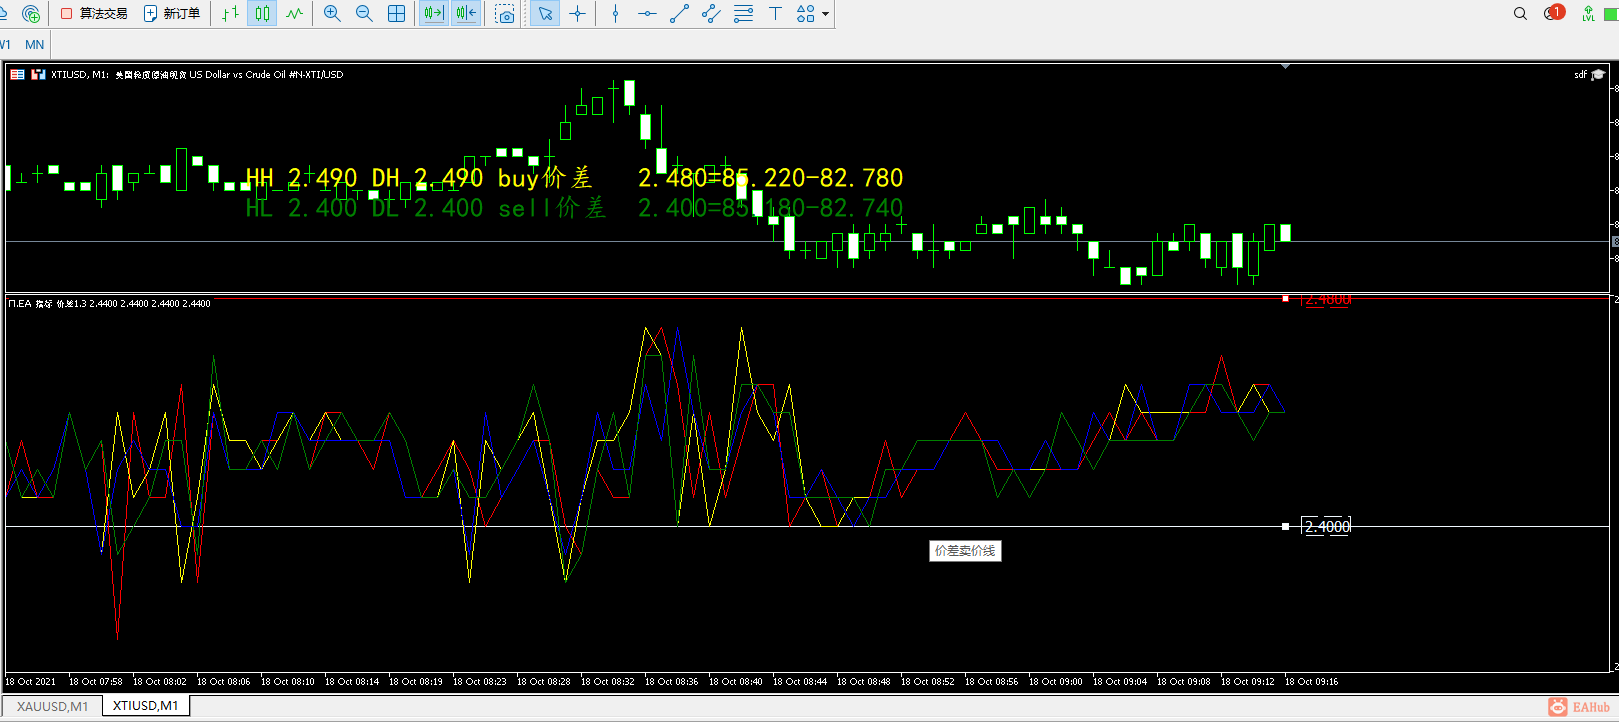Expand the shapes tool dropdown arrow
Screen dimensions: 1619x722
825,14
